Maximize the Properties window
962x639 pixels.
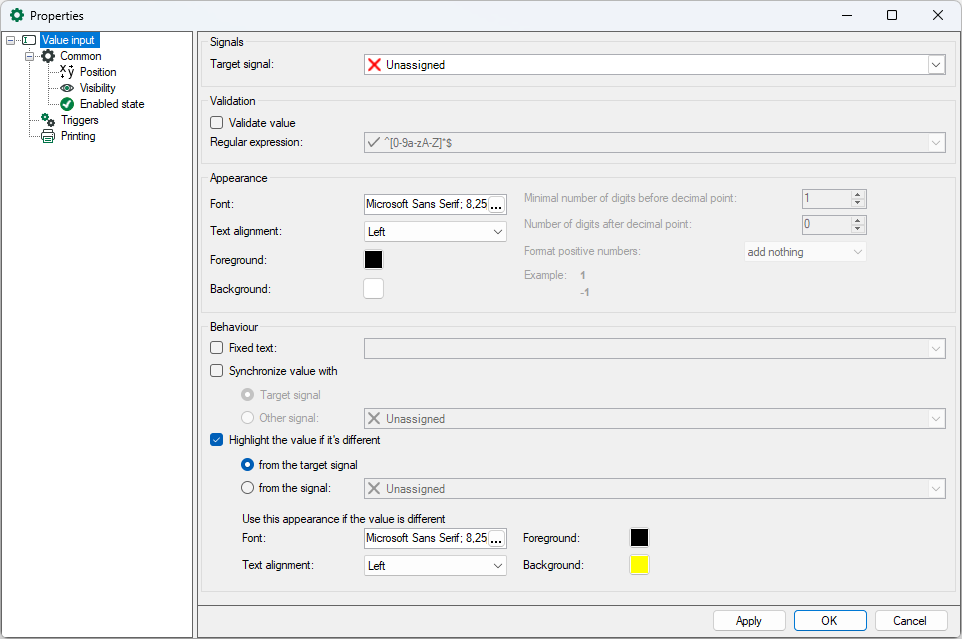pyautogui.click(x=892, y=15)
